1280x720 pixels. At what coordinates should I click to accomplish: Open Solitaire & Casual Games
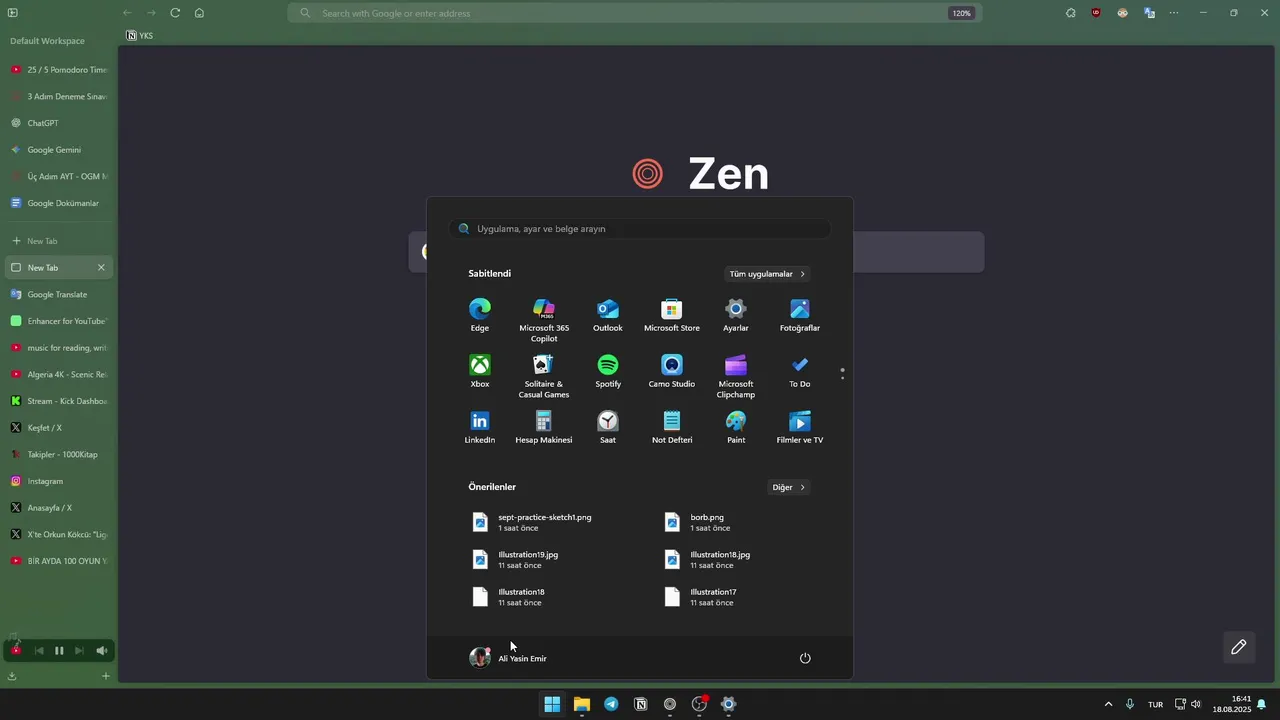coord(544,376)
